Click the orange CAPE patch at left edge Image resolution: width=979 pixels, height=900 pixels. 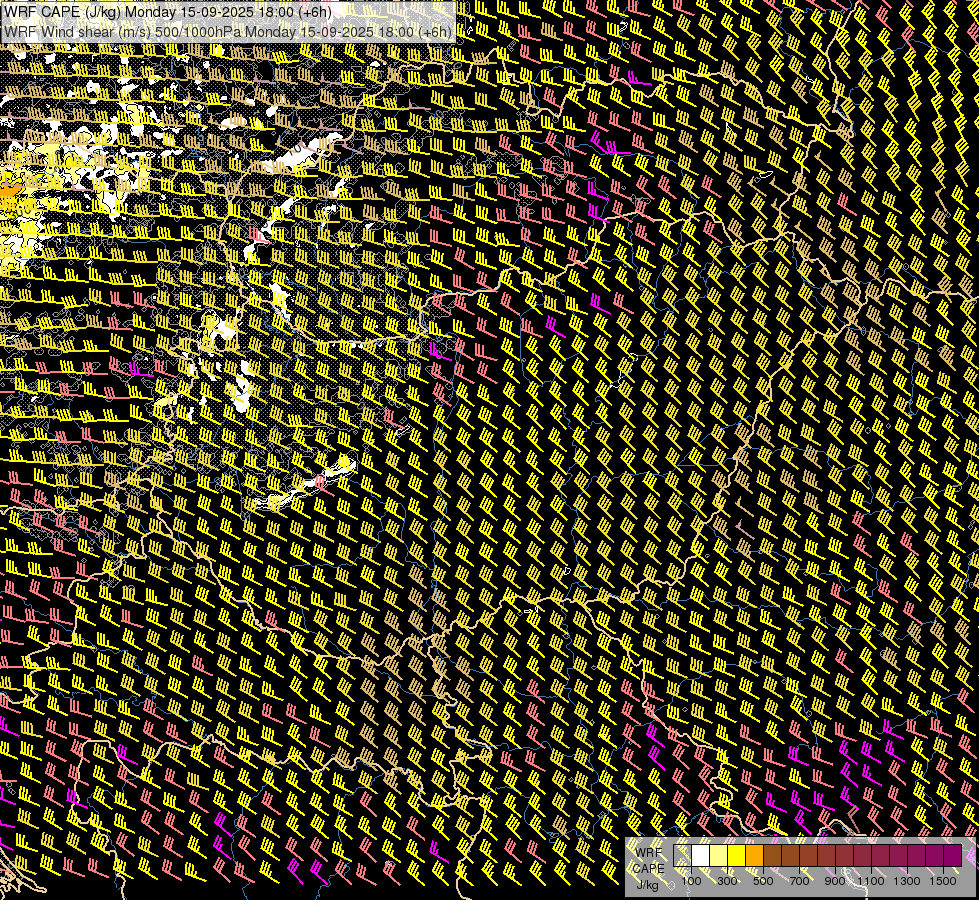coord(7,190)
